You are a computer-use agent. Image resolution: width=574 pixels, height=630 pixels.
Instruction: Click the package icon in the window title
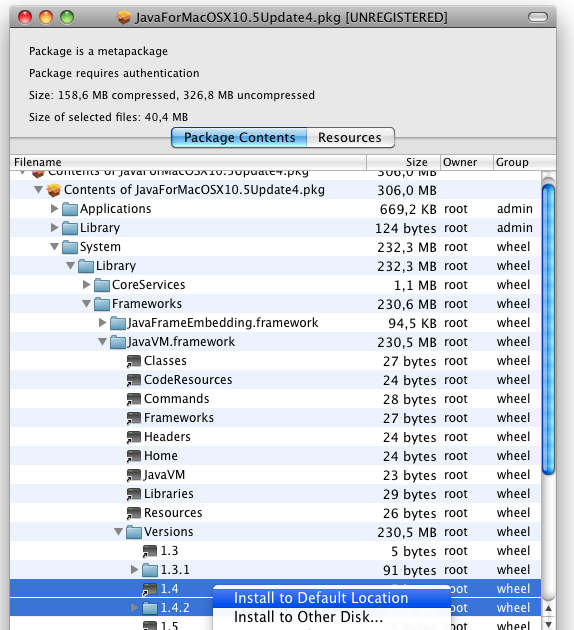[x=124, y=17]
